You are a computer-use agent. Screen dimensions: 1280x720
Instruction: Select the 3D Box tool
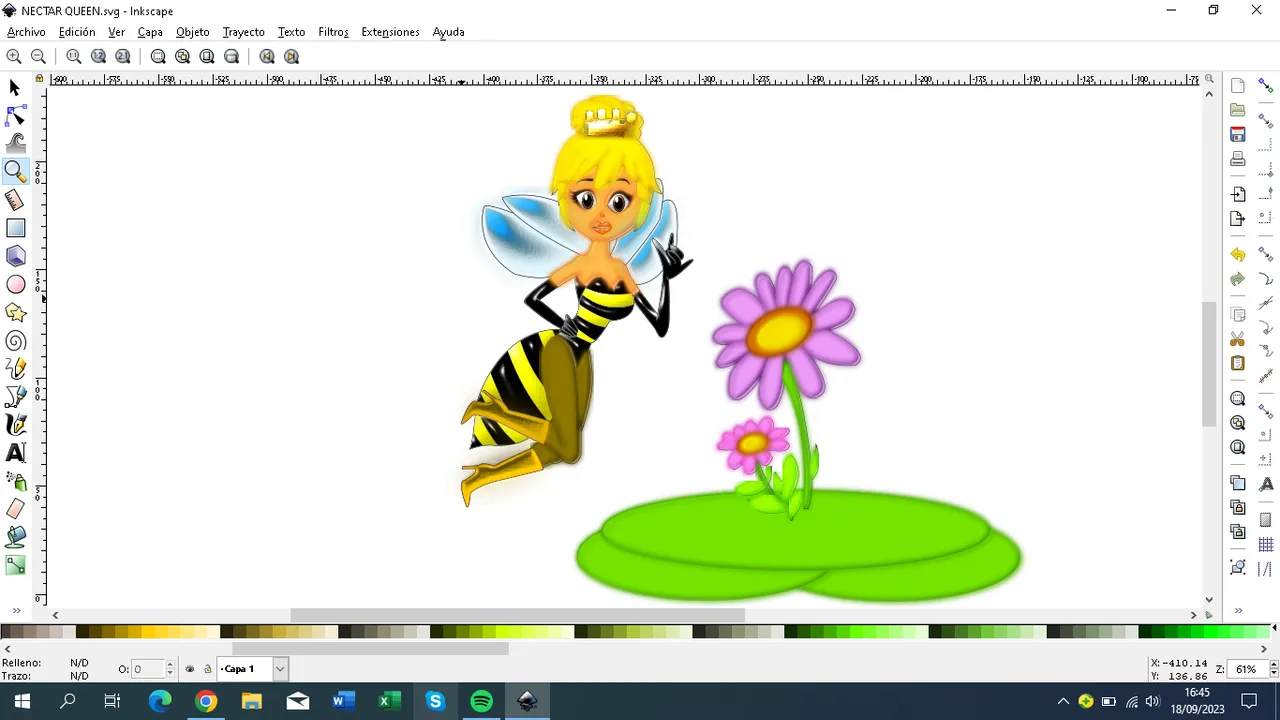tap(15, 256)
